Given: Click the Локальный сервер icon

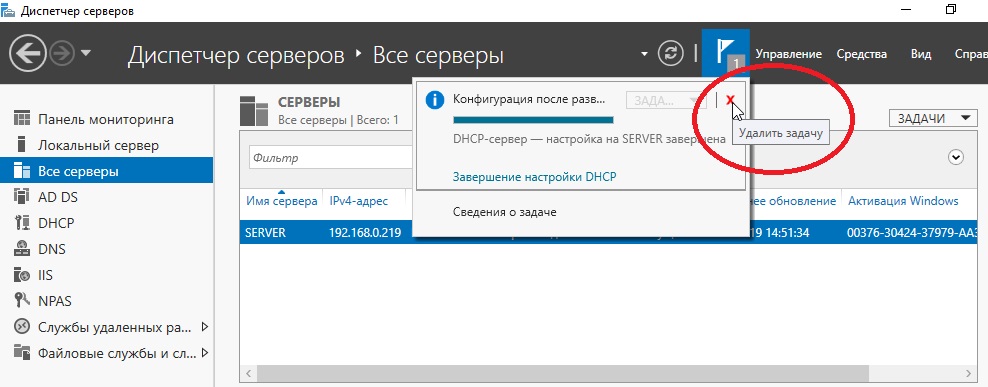Looking at the screenshot, I should 22,144.
